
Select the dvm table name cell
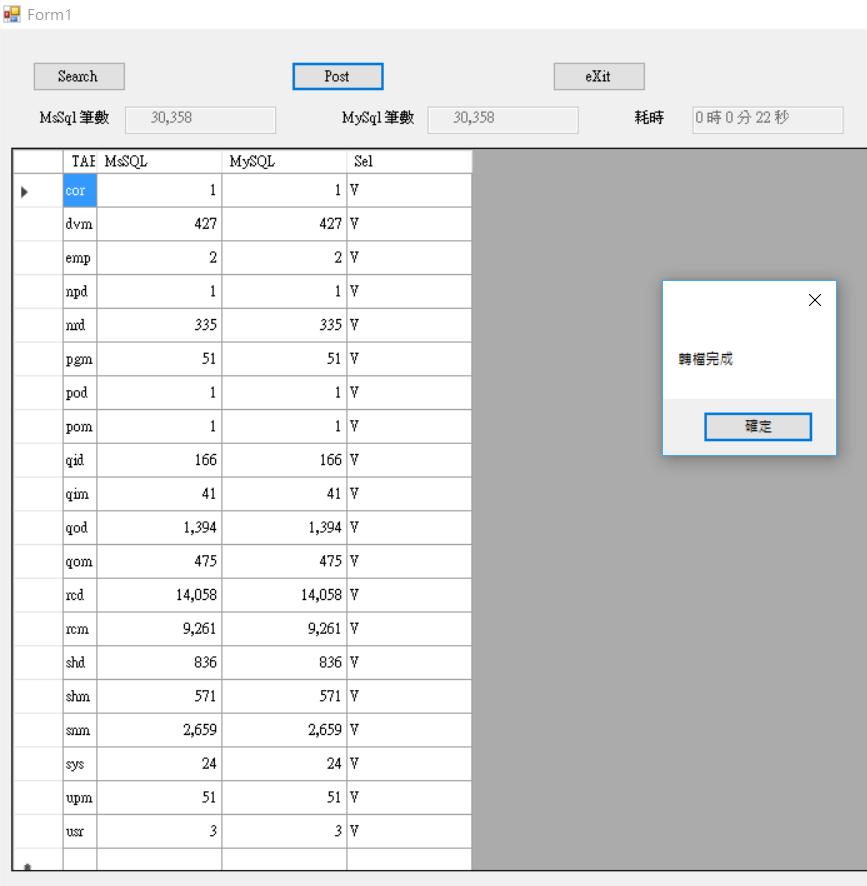pyautogui.click(x=80, y=224)
